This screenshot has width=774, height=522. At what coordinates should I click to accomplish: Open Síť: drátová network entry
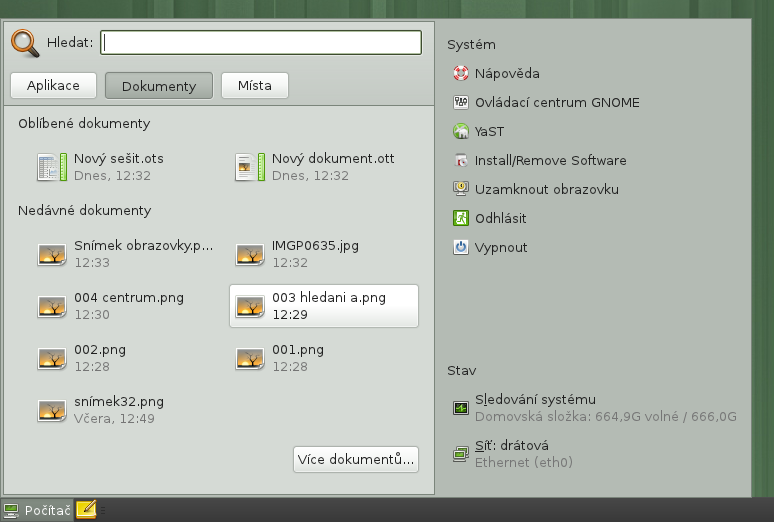(x=513, y=454)
